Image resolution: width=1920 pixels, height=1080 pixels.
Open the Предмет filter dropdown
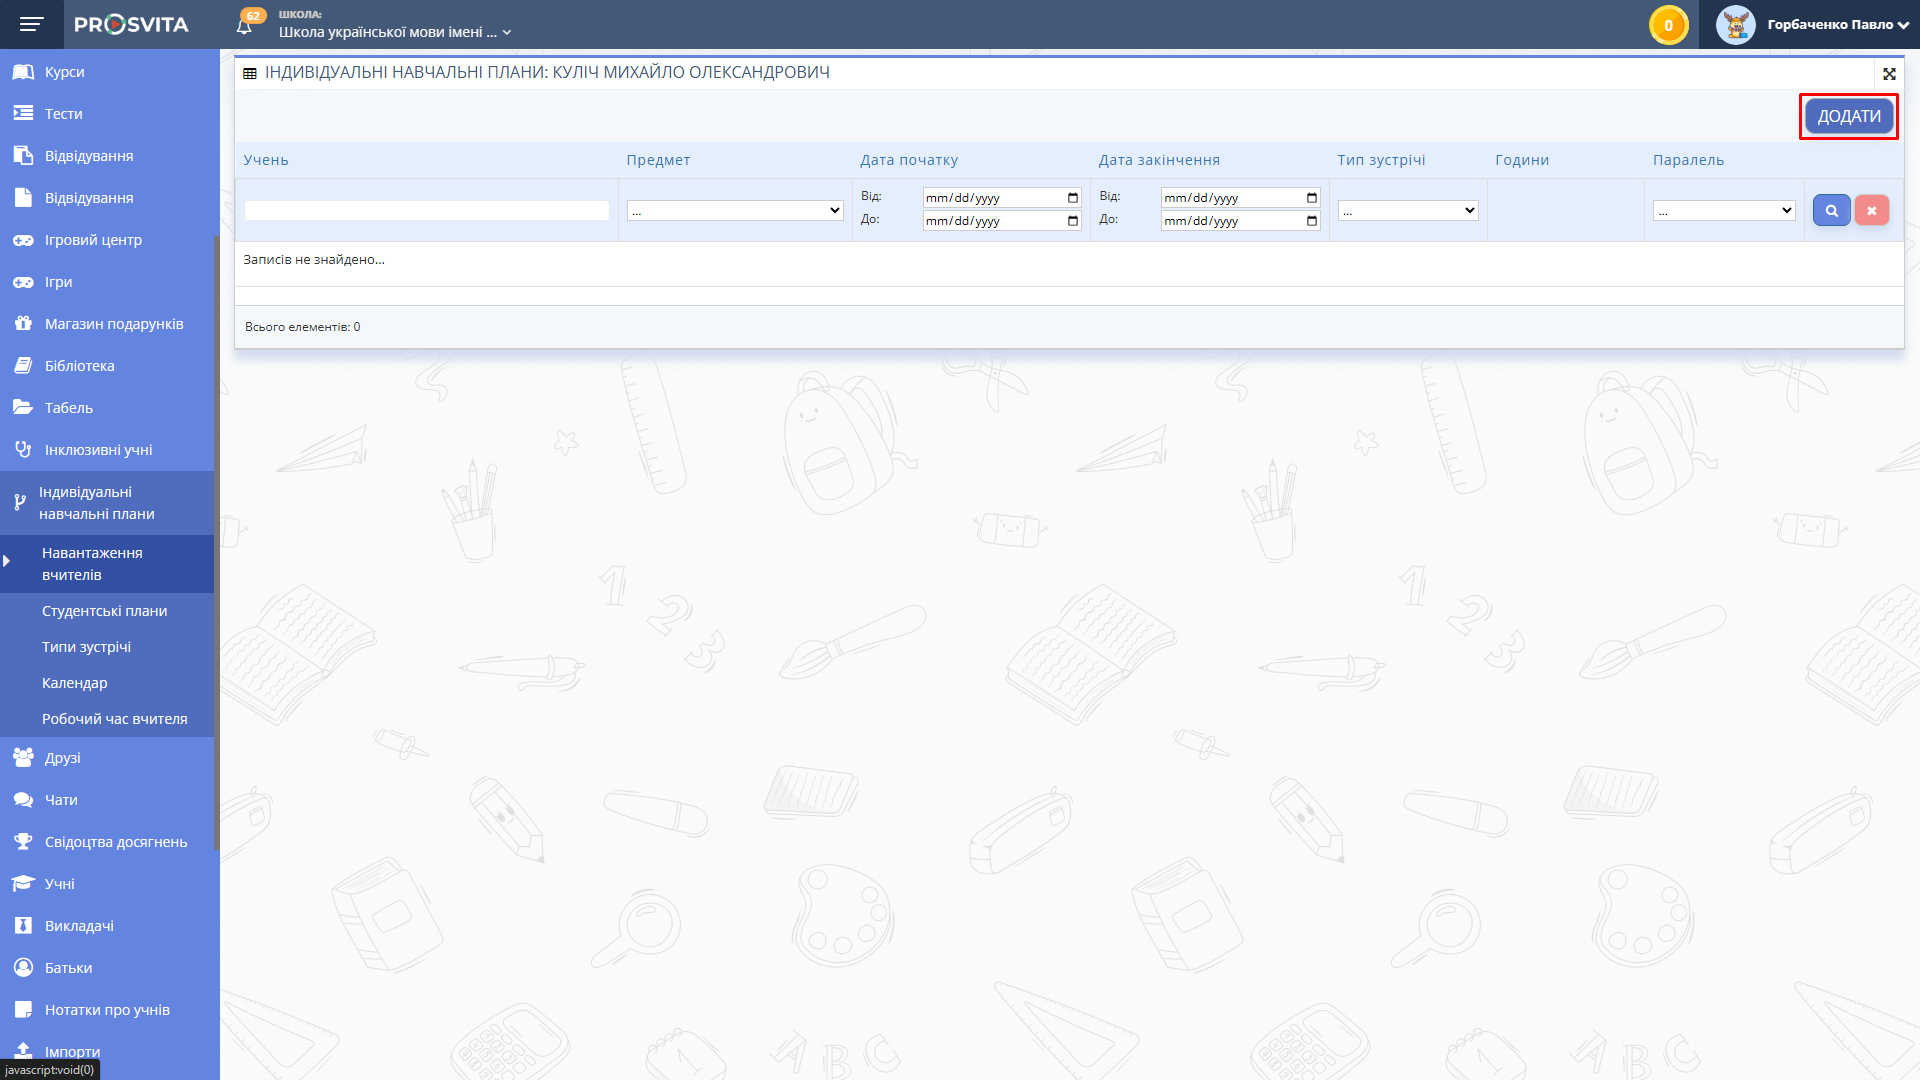[735, 211]
